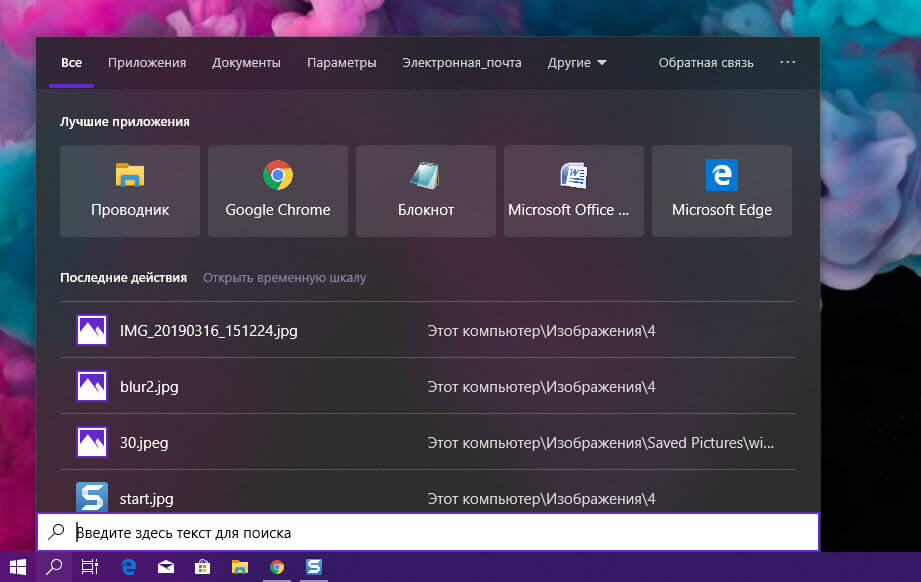Click Snagit icon beside start.jpg
Screen dimensions: 921x582
[92, 497]
